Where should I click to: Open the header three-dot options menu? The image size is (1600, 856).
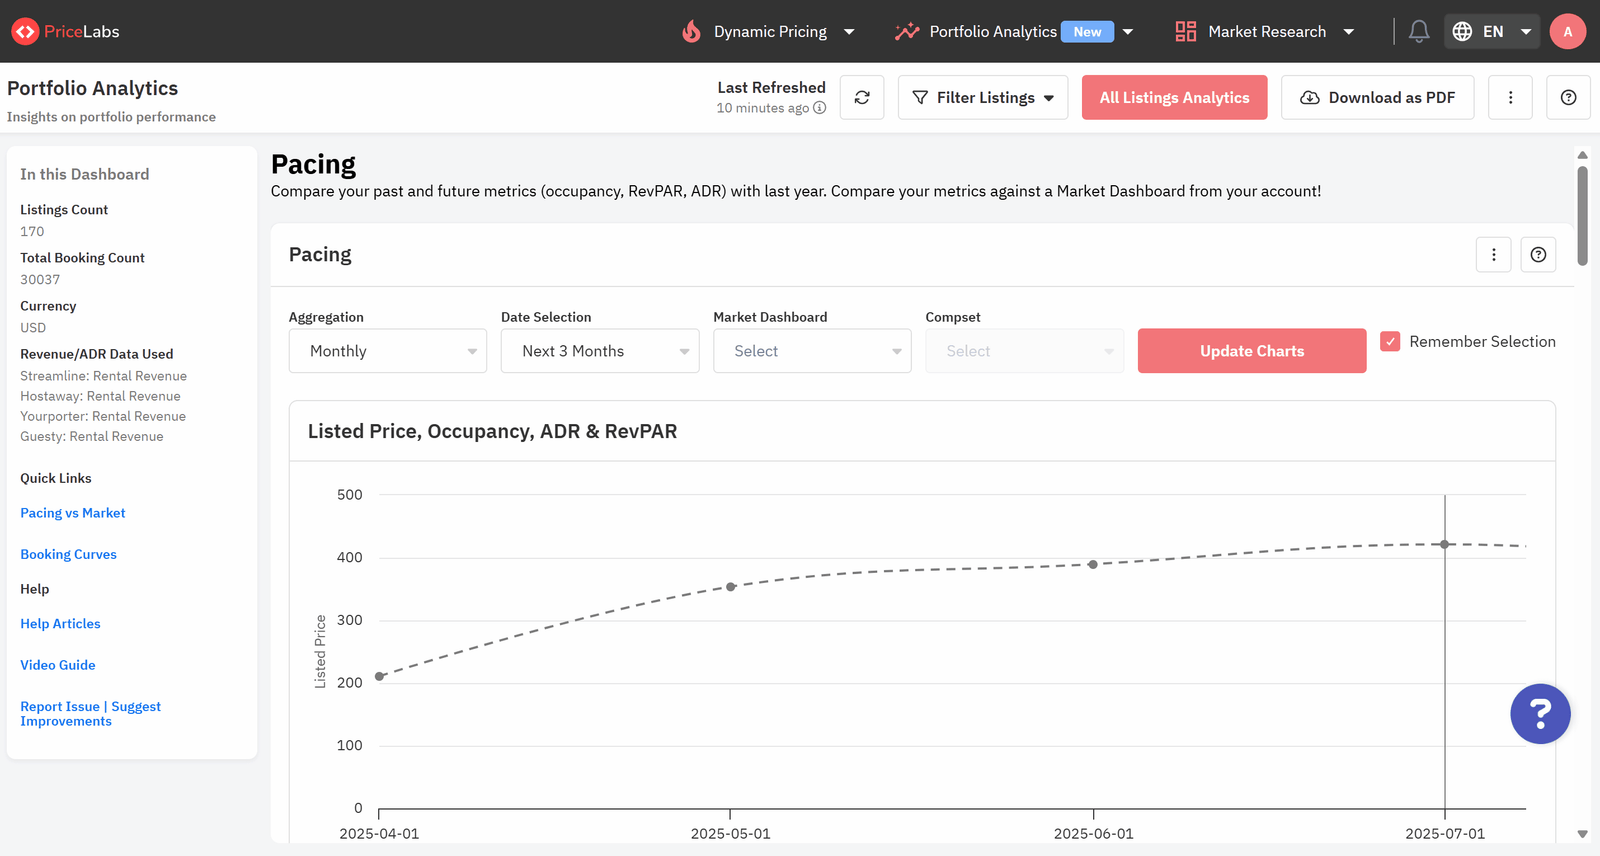[x=1510, y=98]
